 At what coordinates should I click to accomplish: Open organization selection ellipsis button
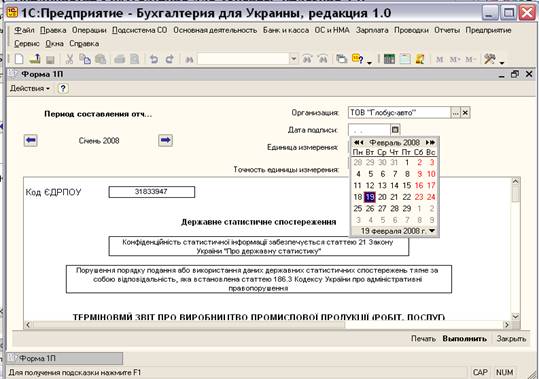[455, 112]
